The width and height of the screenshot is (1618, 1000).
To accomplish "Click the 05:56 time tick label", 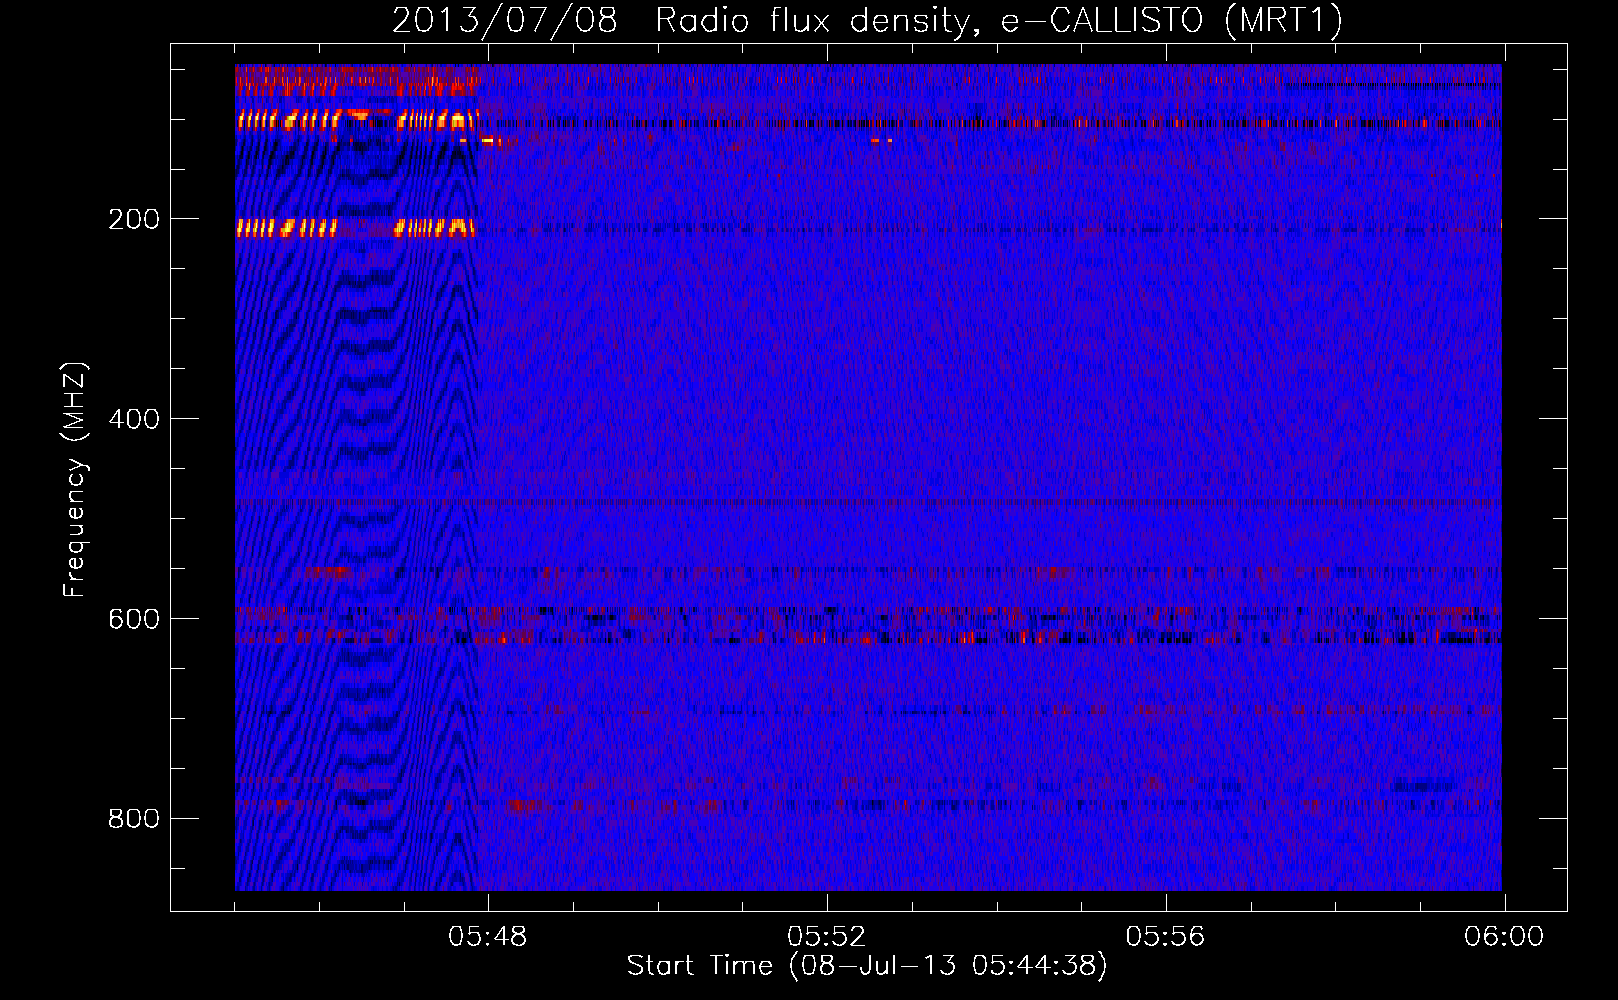I will [x=1165, y=937].
